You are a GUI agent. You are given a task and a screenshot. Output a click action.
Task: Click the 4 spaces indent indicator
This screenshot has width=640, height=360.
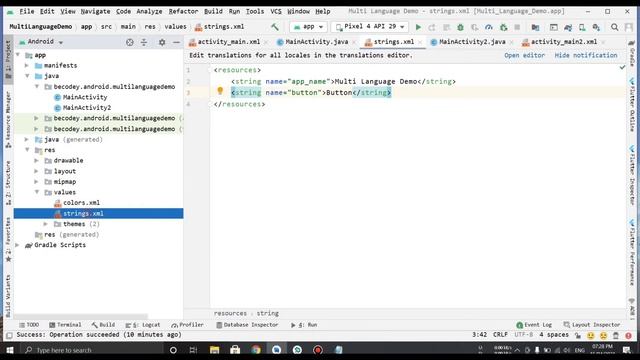[x=553, y=335]
